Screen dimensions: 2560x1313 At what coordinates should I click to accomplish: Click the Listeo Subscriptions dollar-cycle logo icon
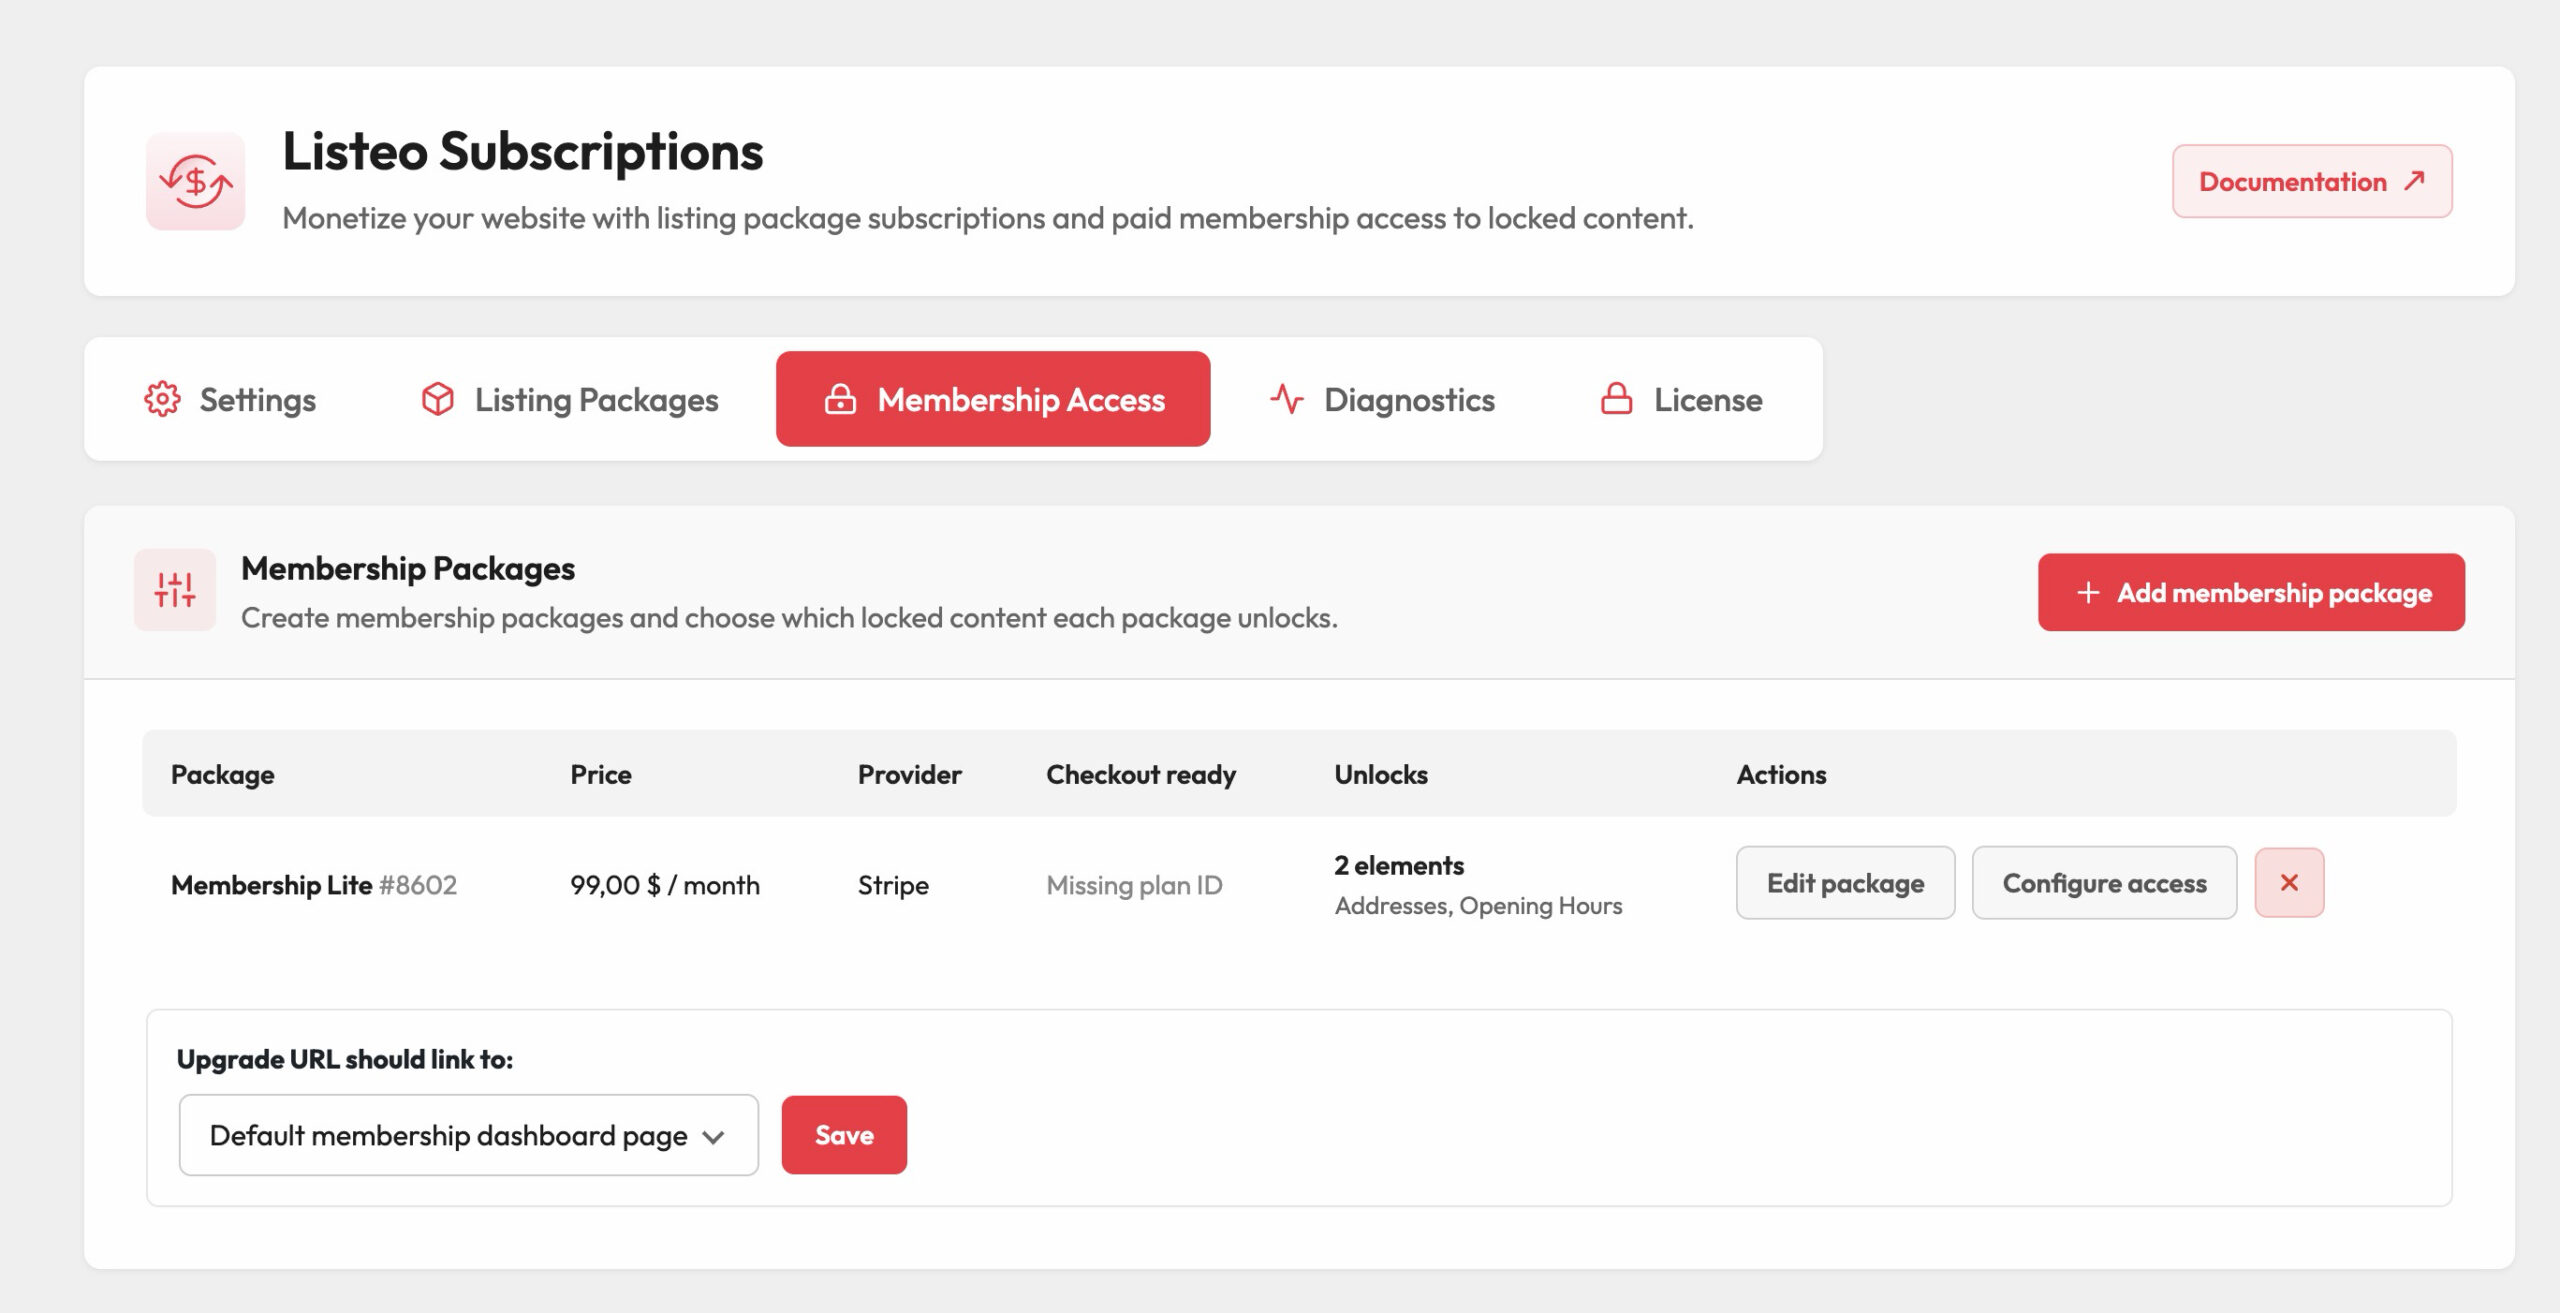point(196,181)
